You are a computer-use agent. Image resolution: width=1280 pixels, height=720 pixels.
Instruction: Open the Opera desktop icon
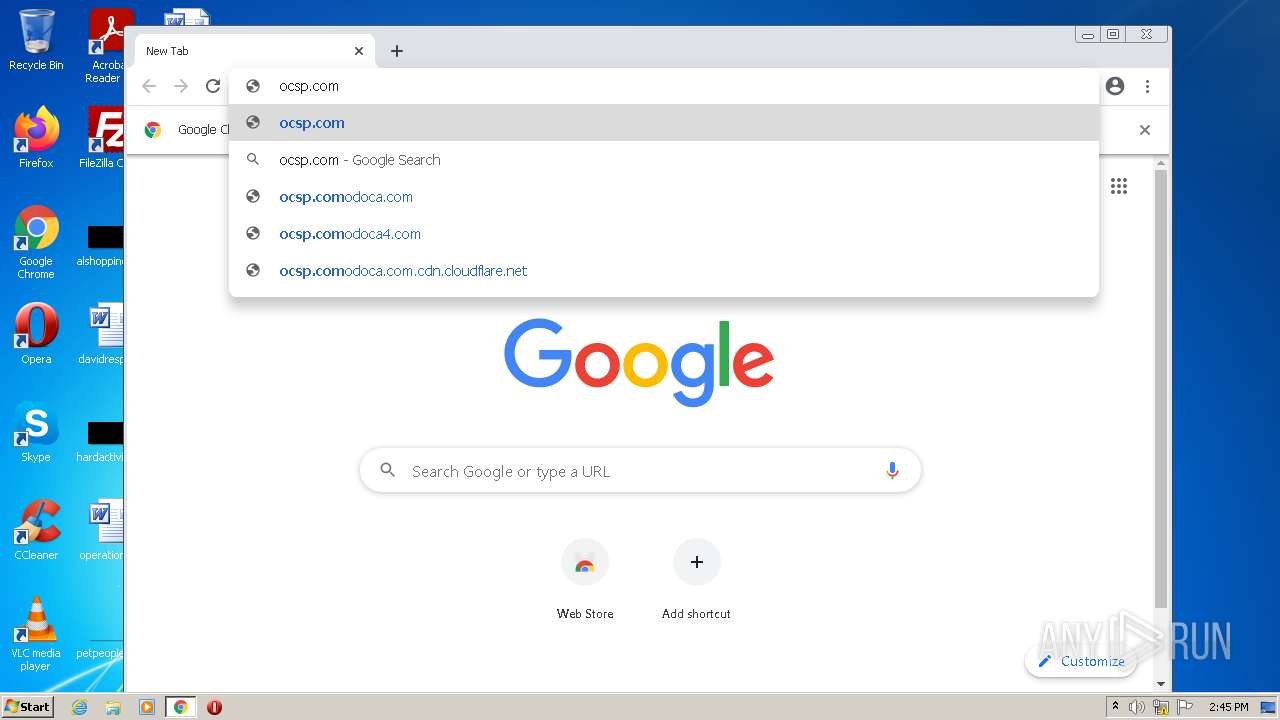(36, 334)
